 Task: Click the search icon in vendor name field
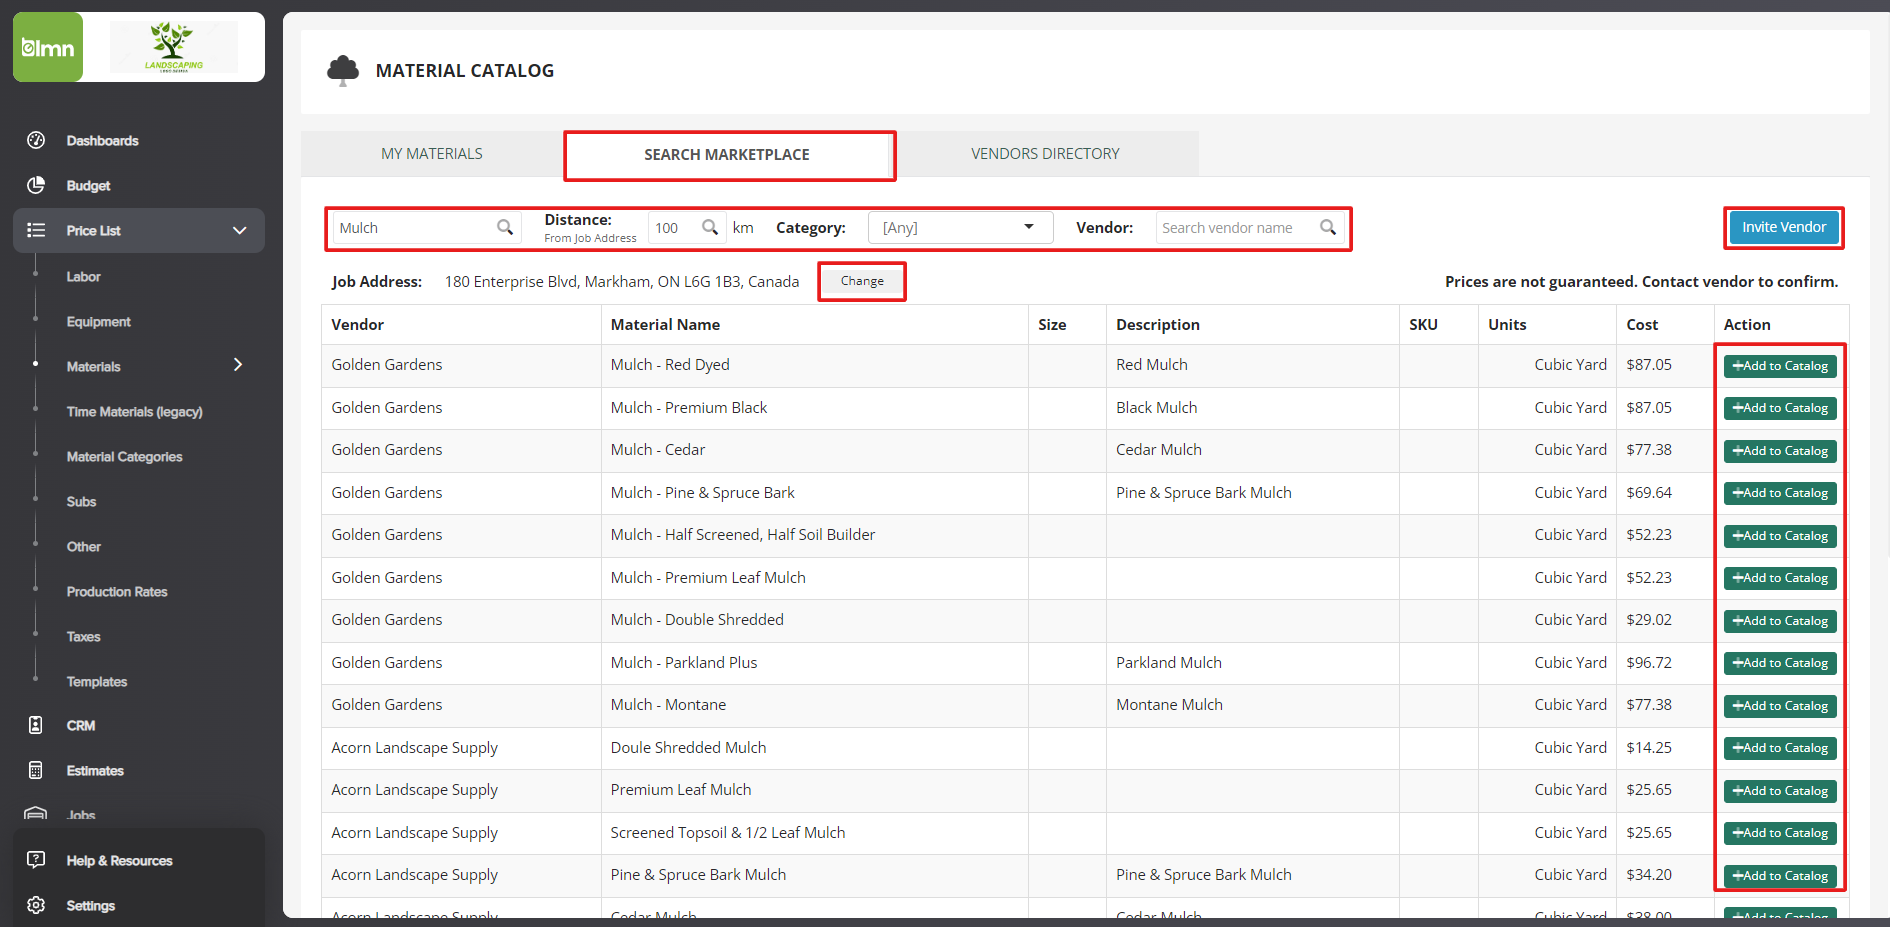pos(1327,228)
